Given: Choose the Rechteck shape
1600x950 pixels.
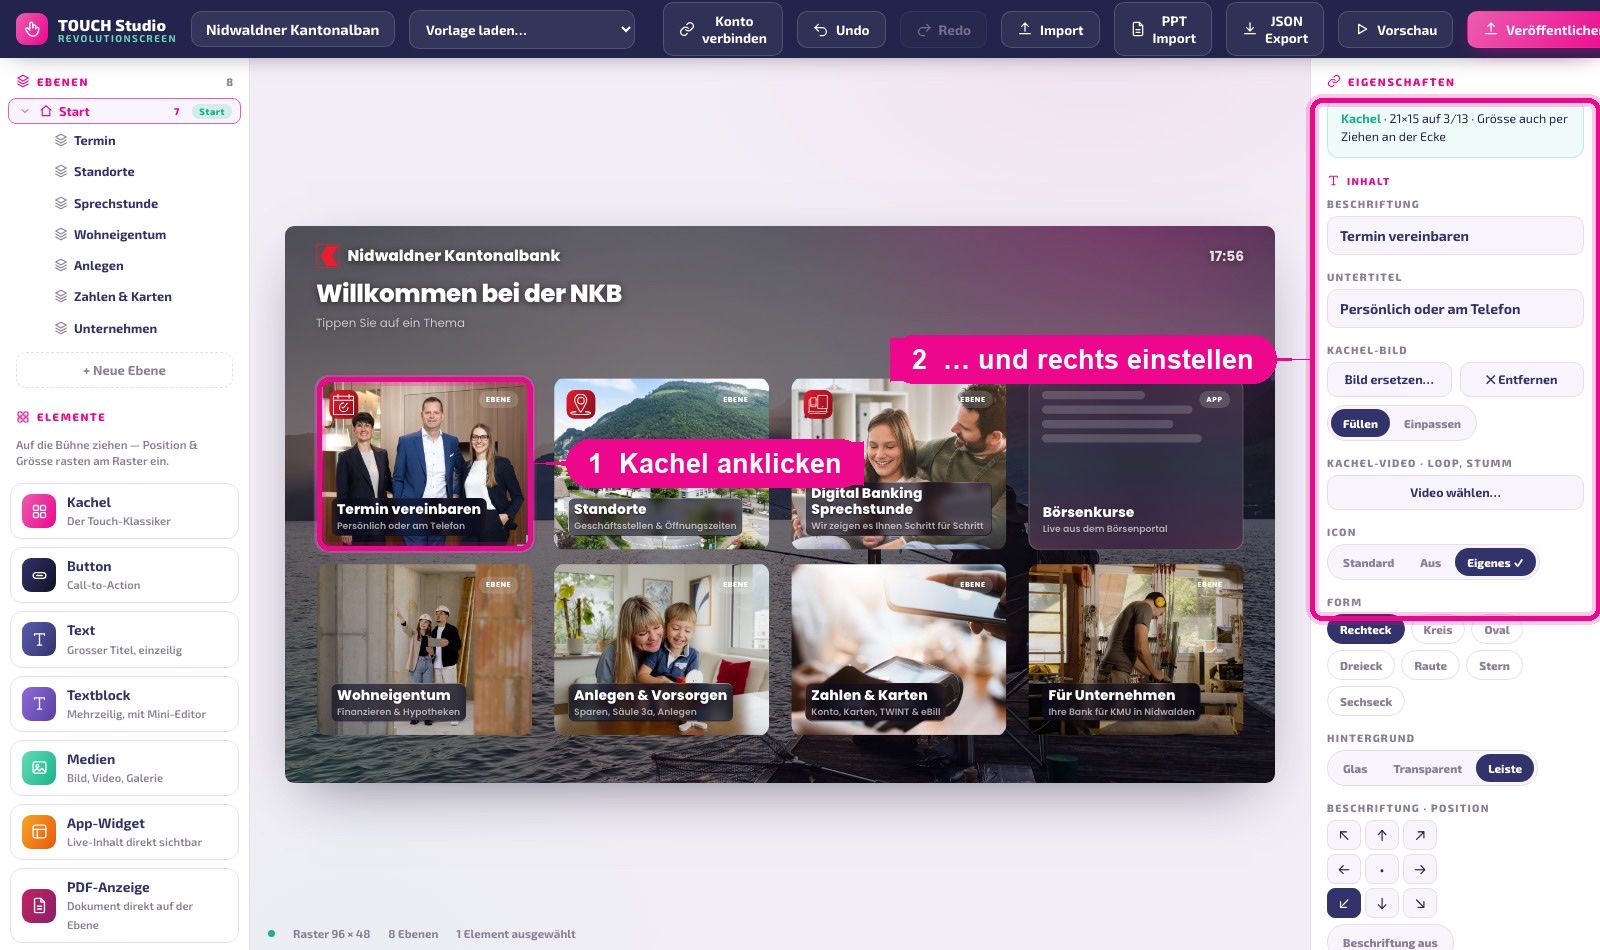Looking at the screenshot, I should coord(1365,630).
